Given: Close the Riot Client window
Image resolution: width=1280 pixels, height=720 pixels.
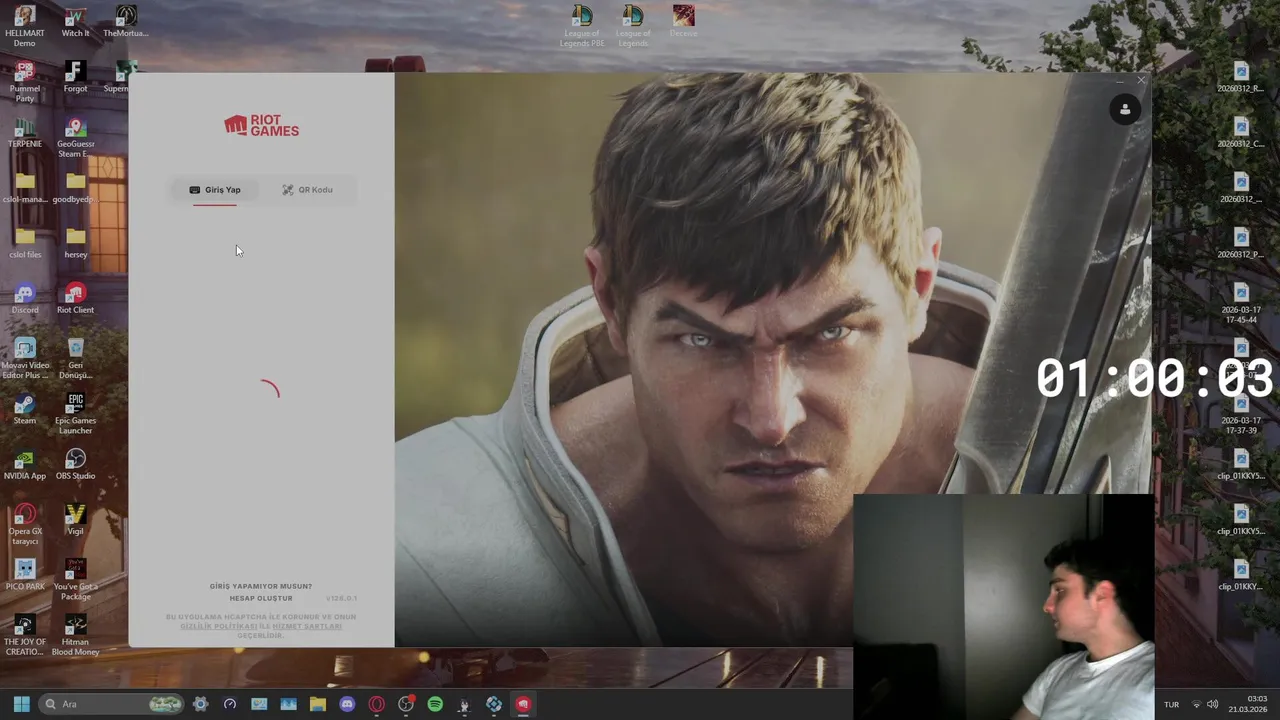Looking at the screenshot, I should pyautogui.click(x=1141, y=81).
